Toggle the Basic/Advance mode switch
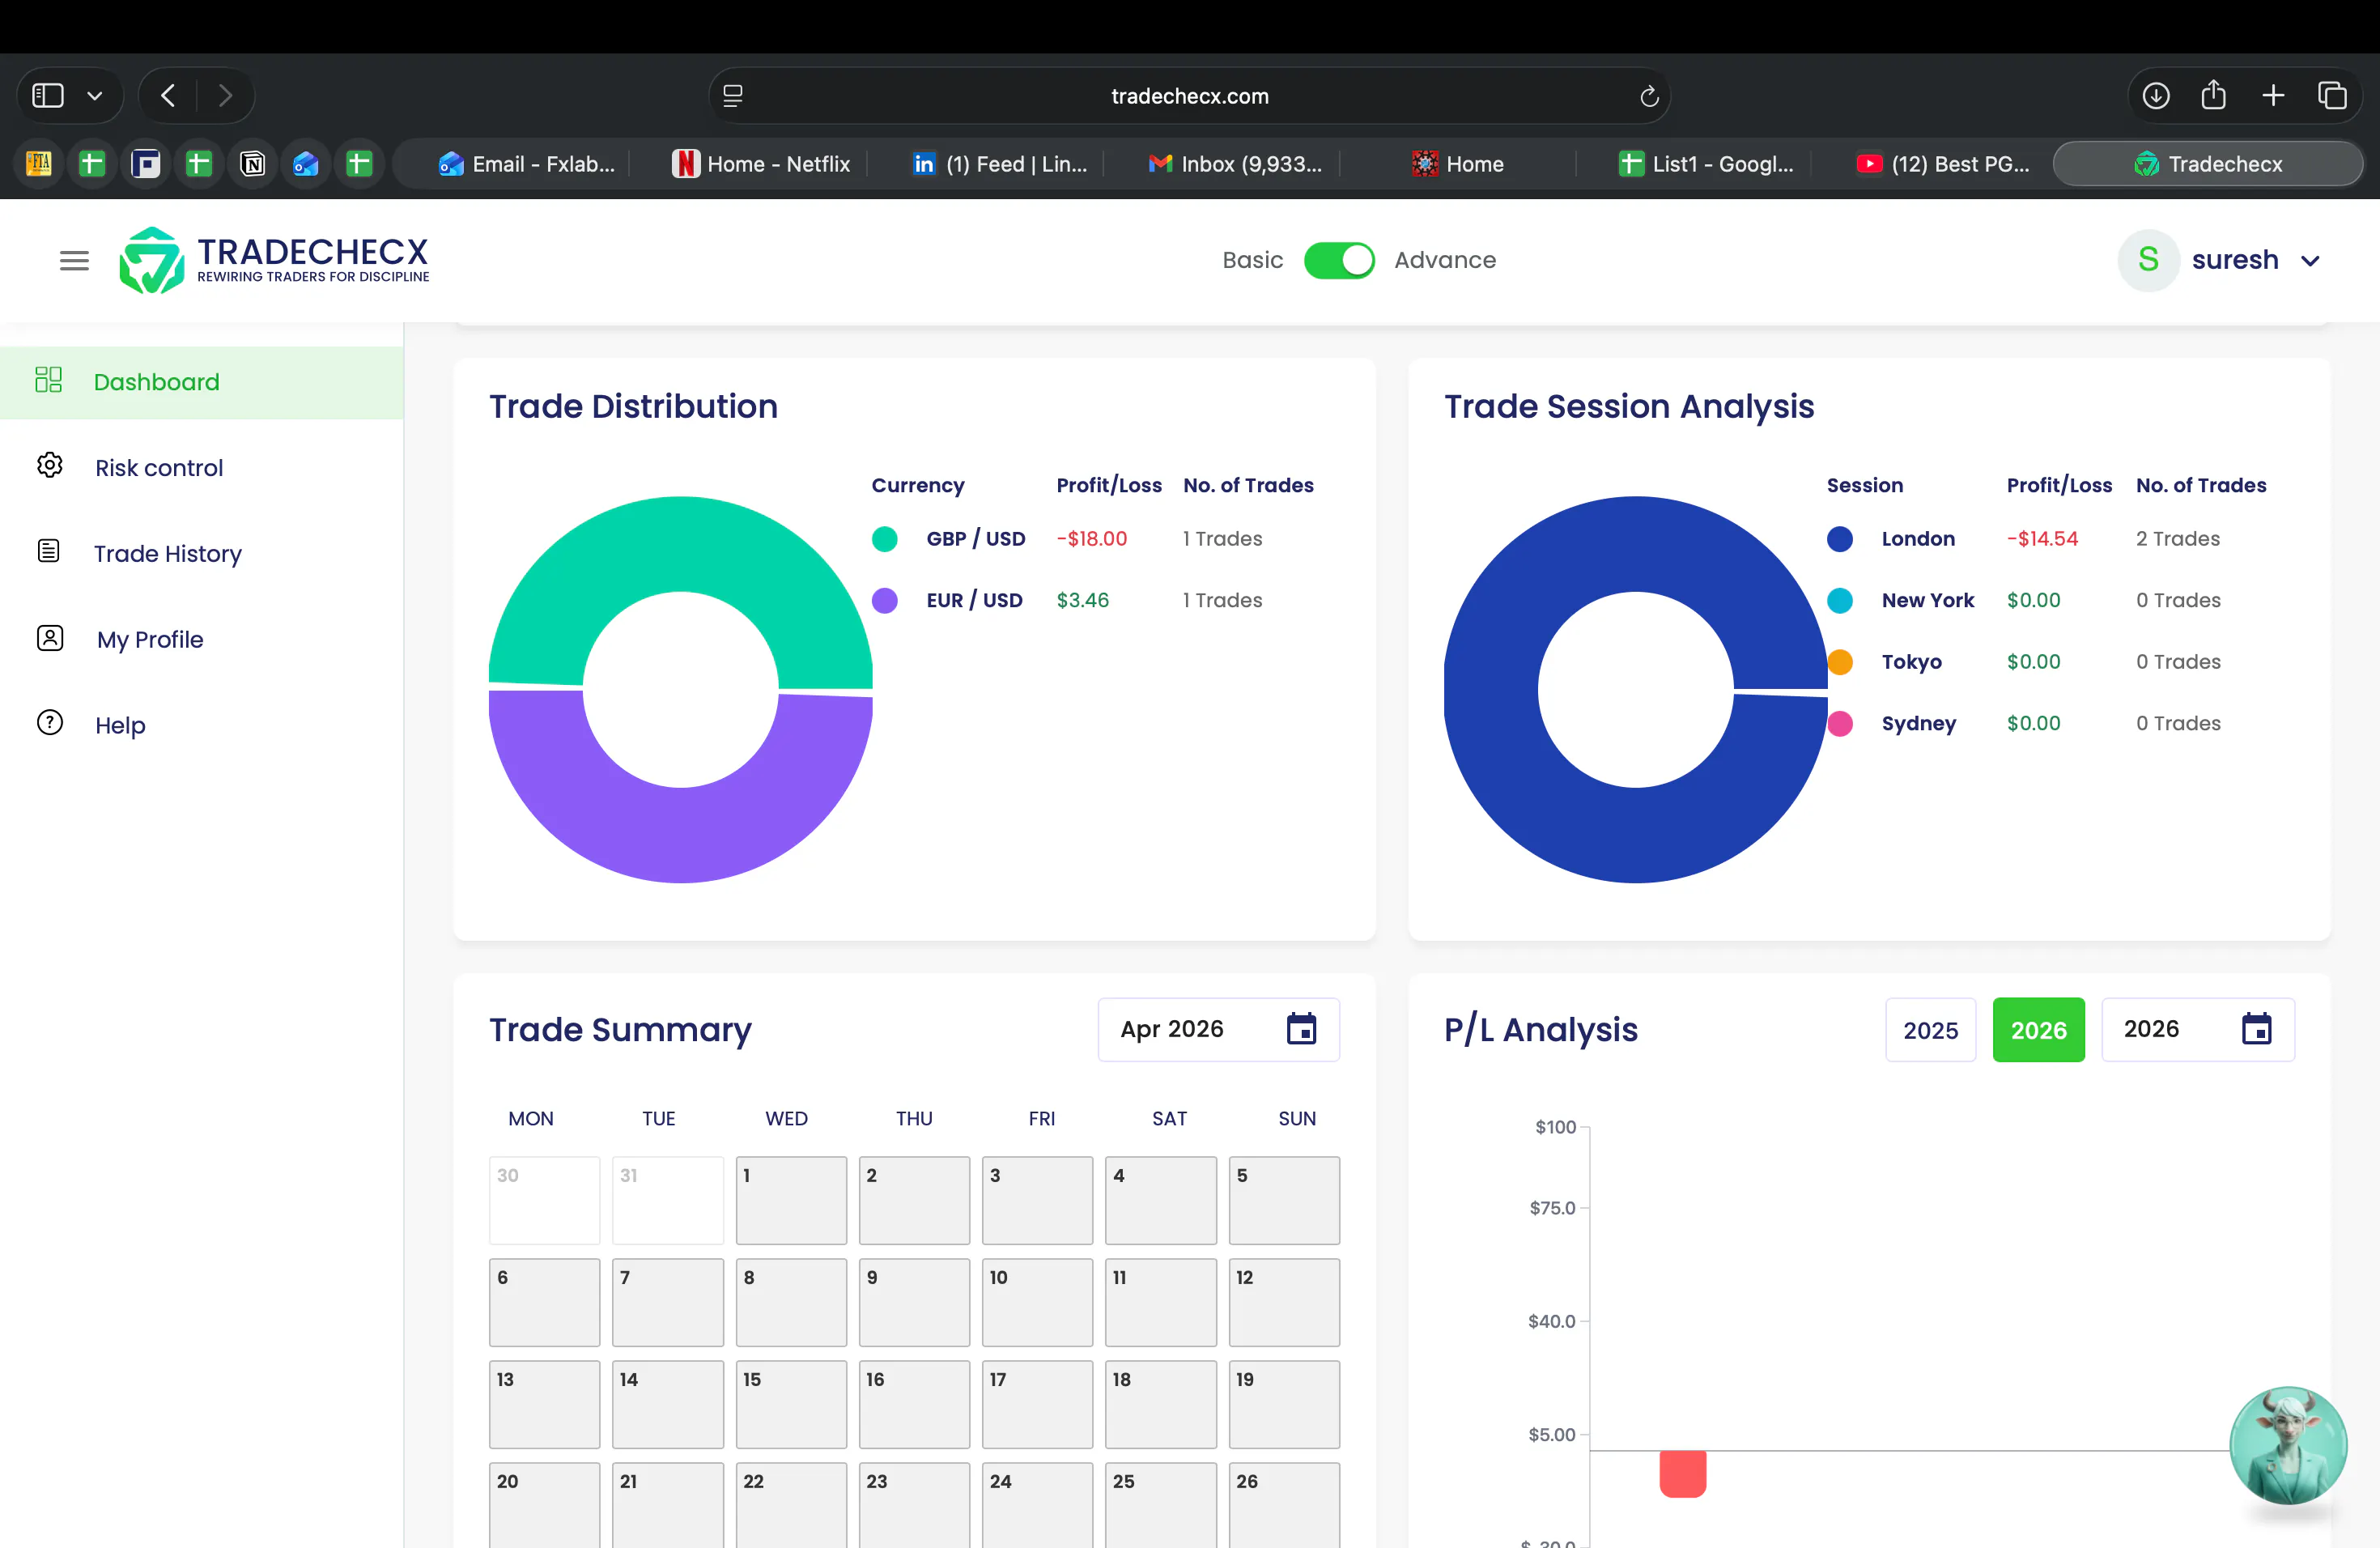The width and height of the screenshot is (2380, 1548). click(x=1339, y=260)
